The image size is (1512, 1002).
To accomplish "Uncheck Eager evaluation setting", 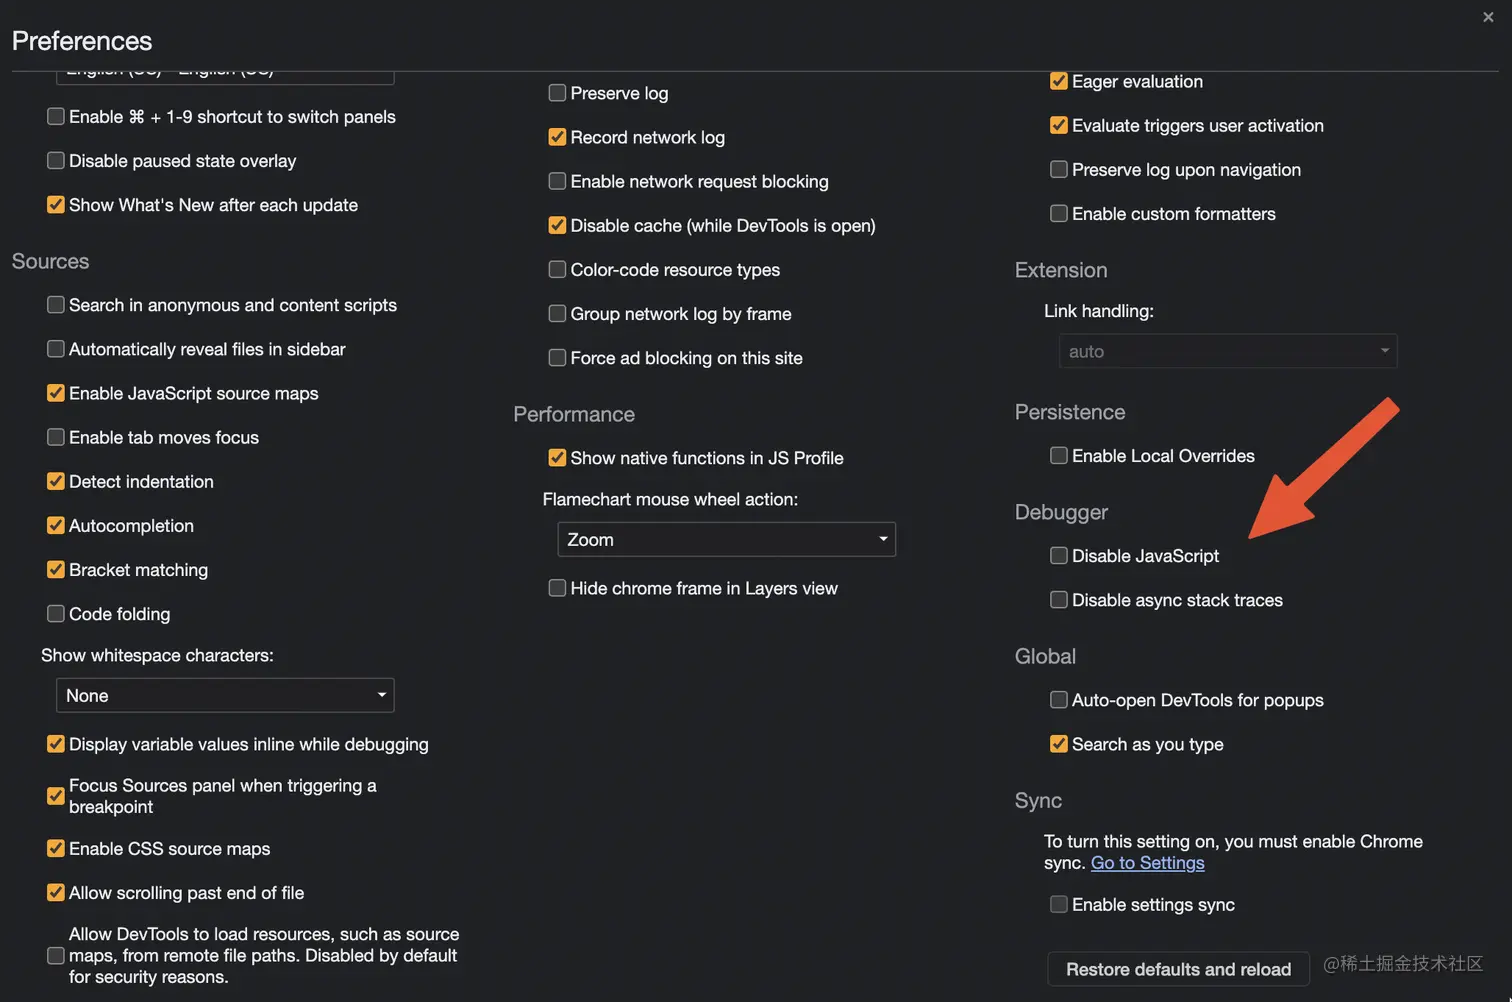I will [x=1059, y=82].
